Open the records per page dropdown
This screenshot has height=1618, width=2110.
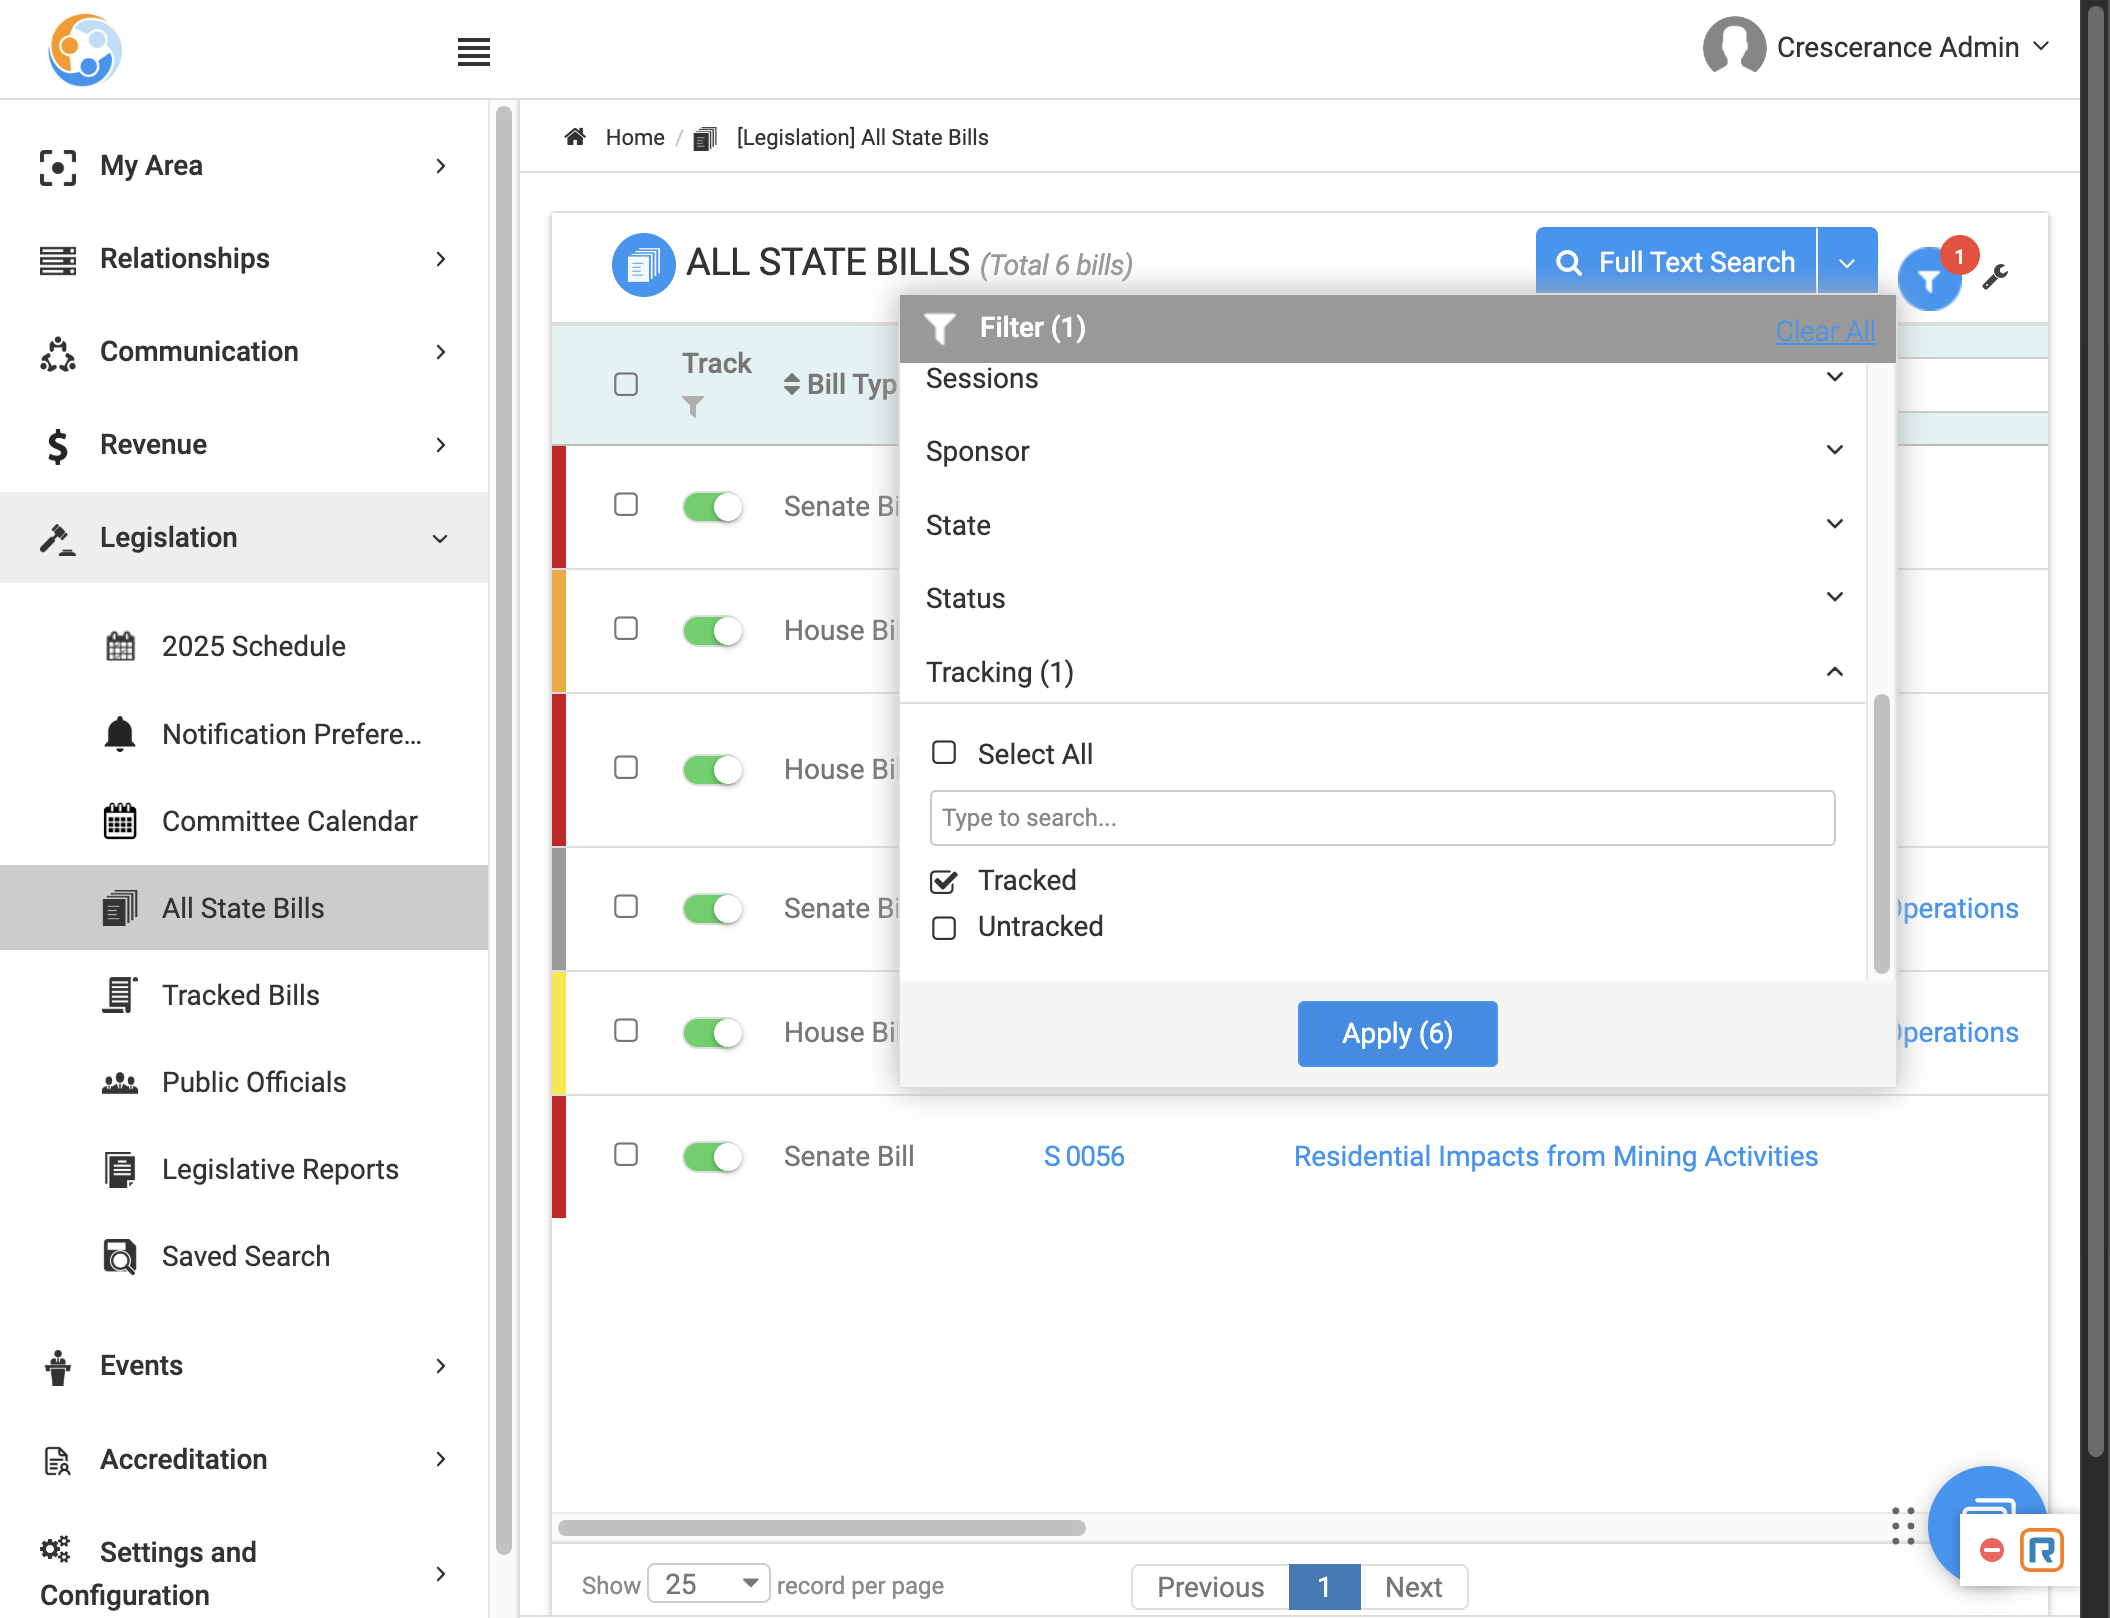click(x=709, y=1584)
